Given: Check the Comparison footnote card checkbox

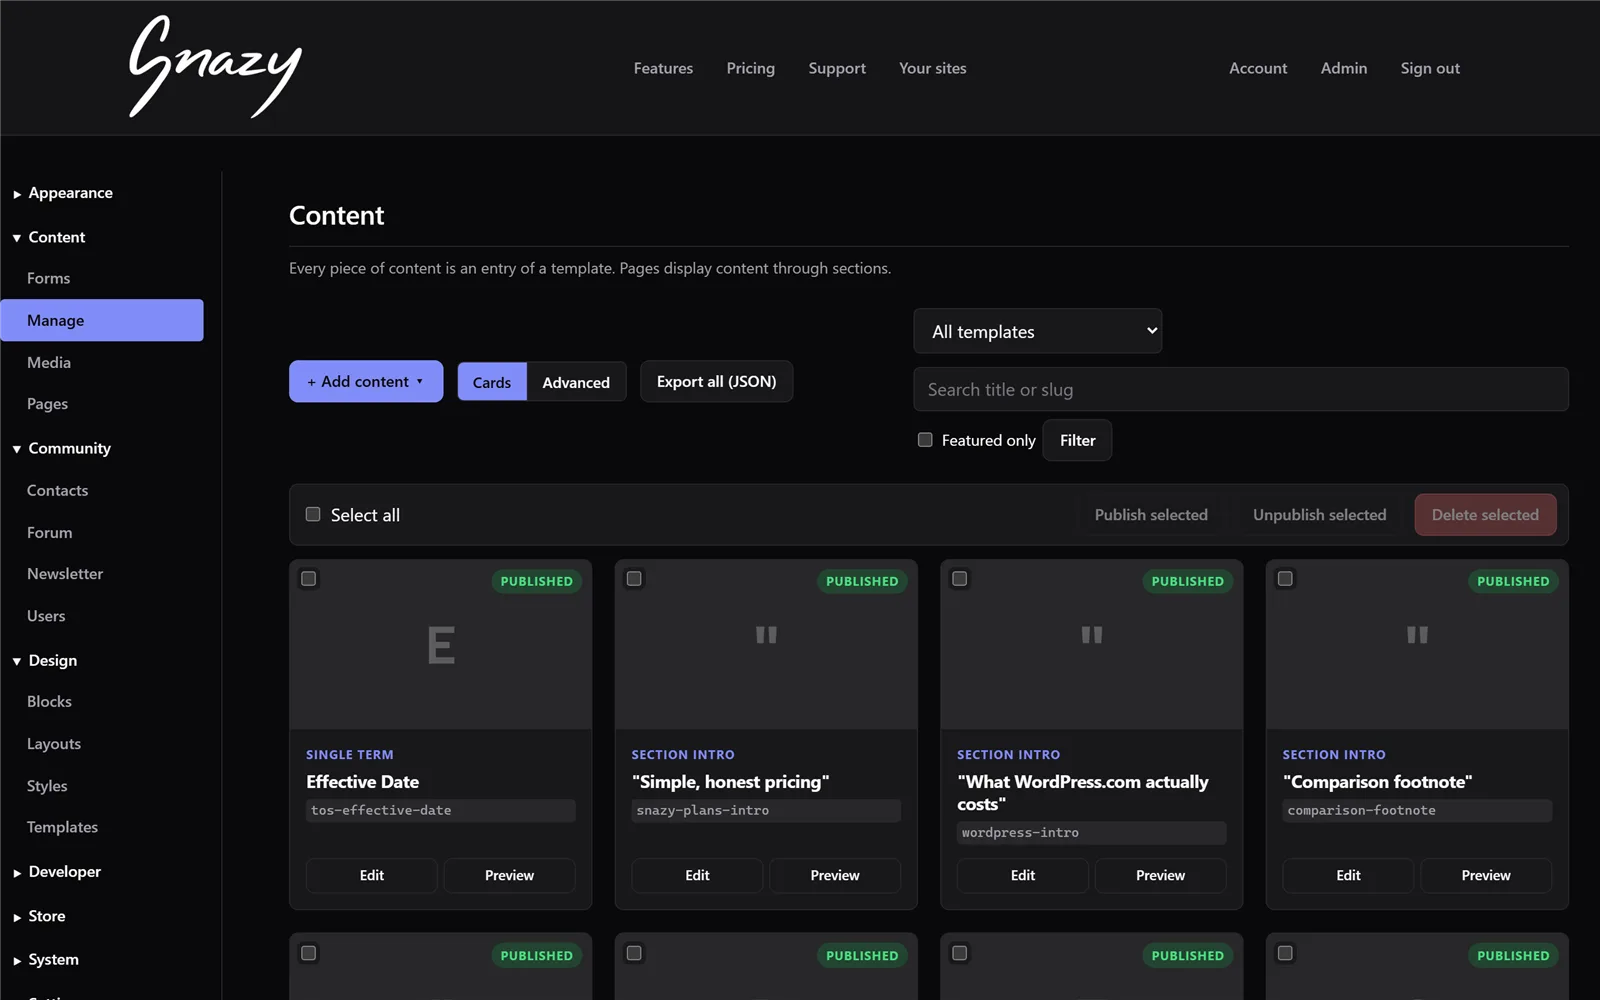Looking at the screenshot, I should [x=1285, y=579].
